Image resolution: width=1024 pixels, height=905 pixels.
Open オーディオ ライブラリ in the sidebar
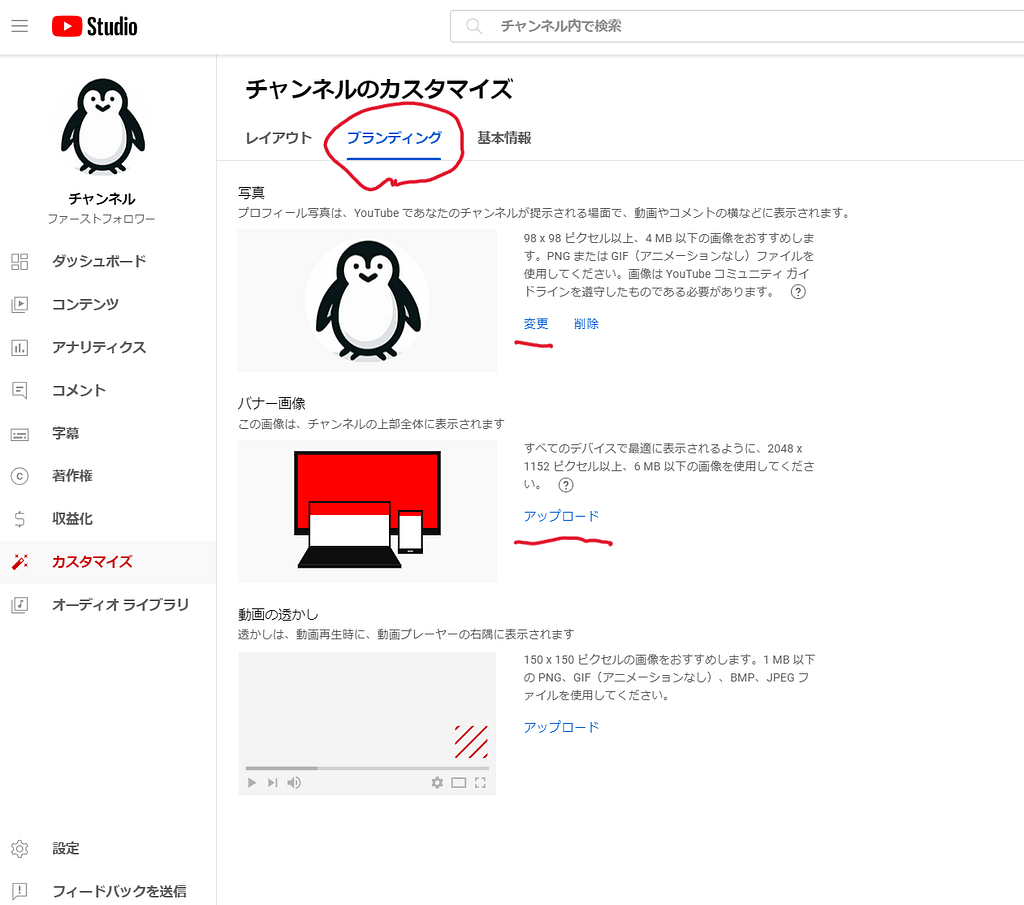(x=120, y=605)
